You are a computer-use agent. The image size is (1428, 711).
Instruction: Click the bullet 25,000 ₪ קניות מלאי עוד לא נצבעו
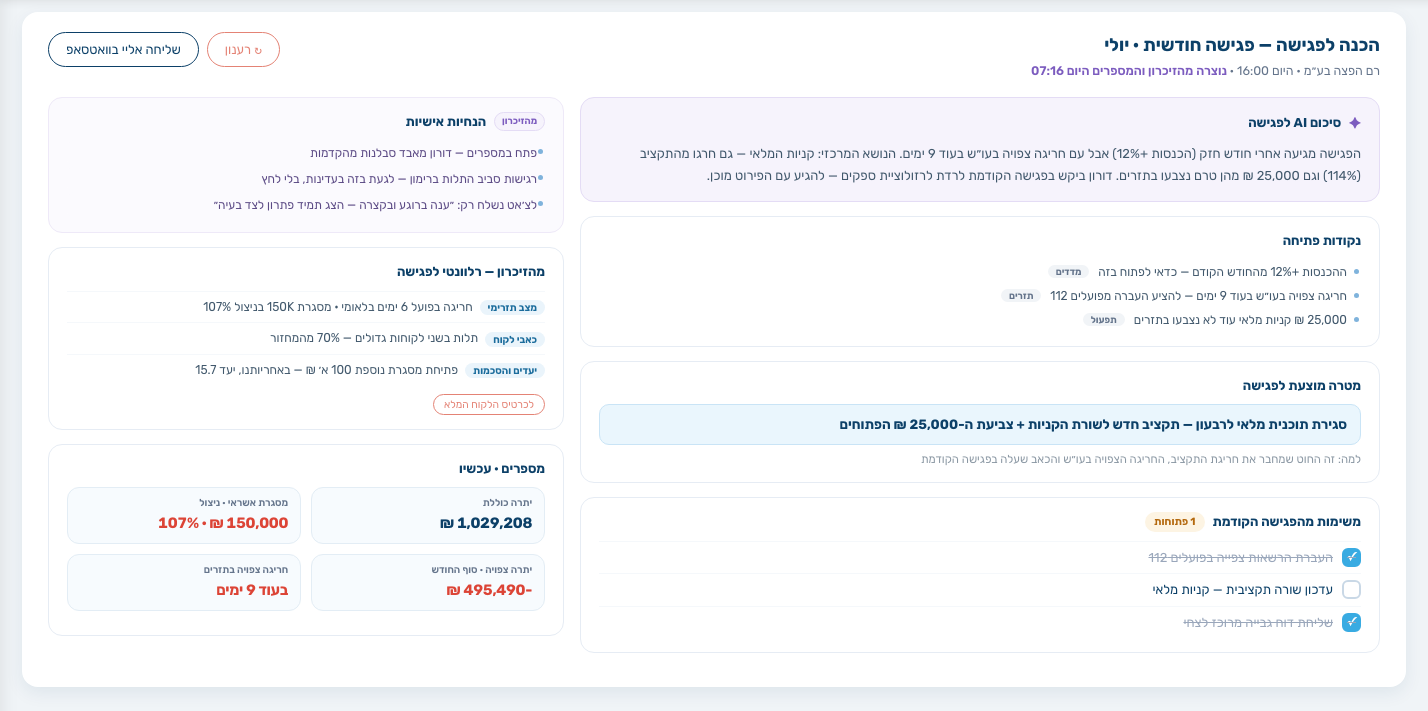pyautogui.click(x=1240, y=320)
